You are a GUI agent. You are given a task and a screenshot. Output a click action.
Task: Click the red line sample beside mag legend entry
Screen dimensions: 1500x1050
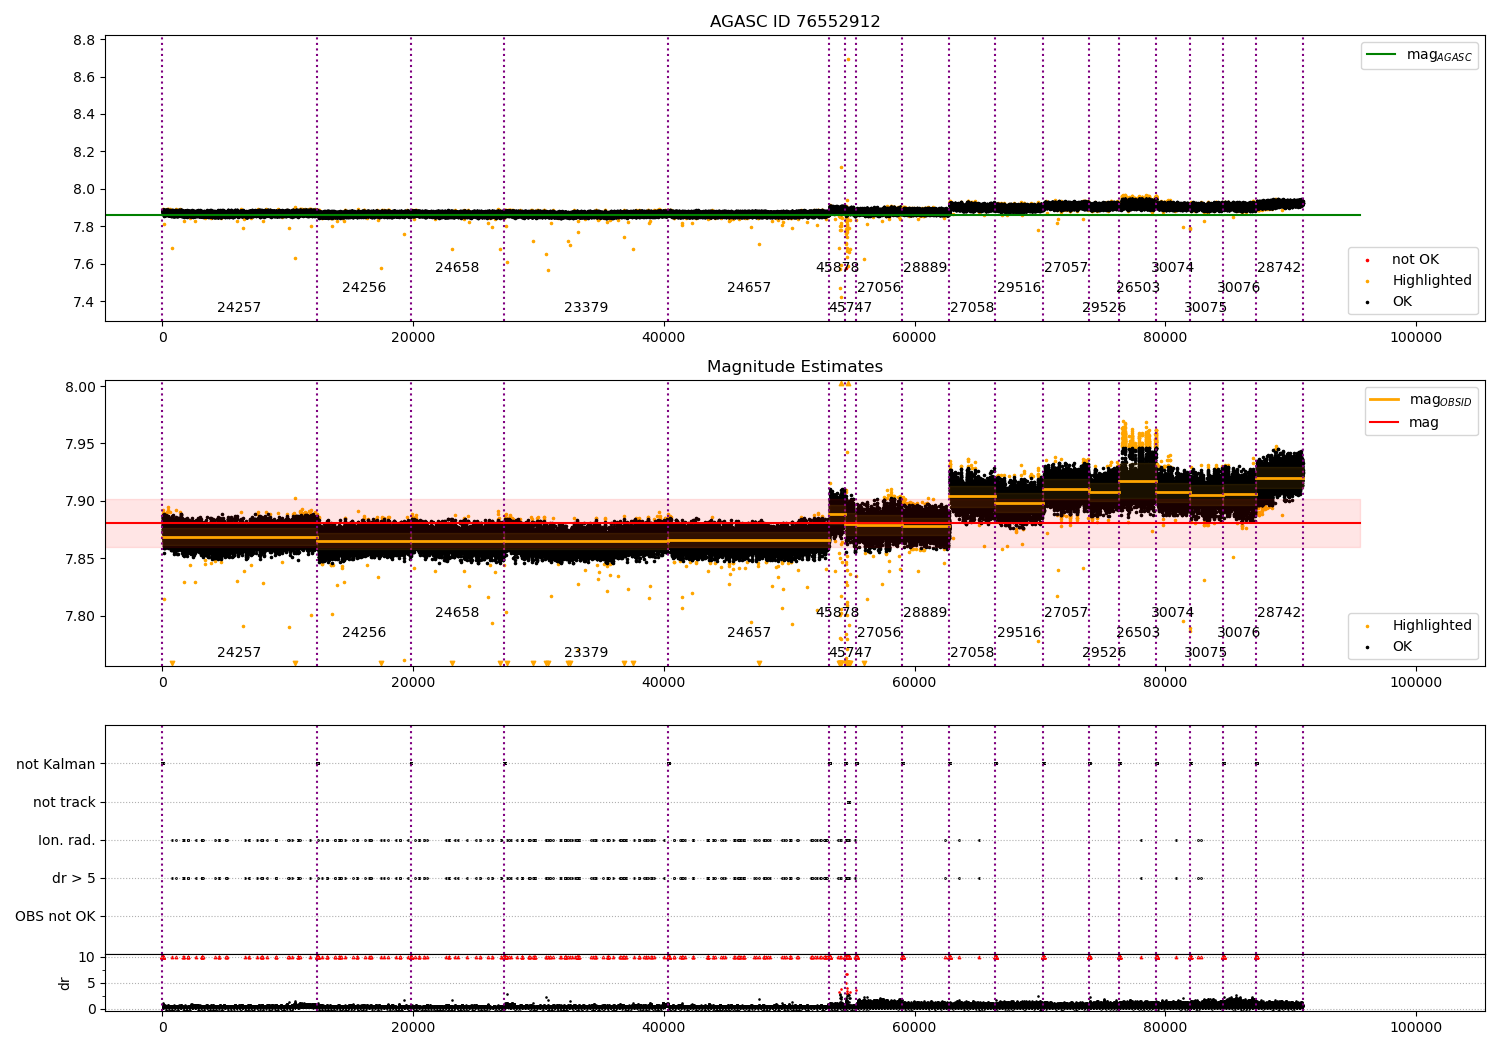coord(1385,423)
